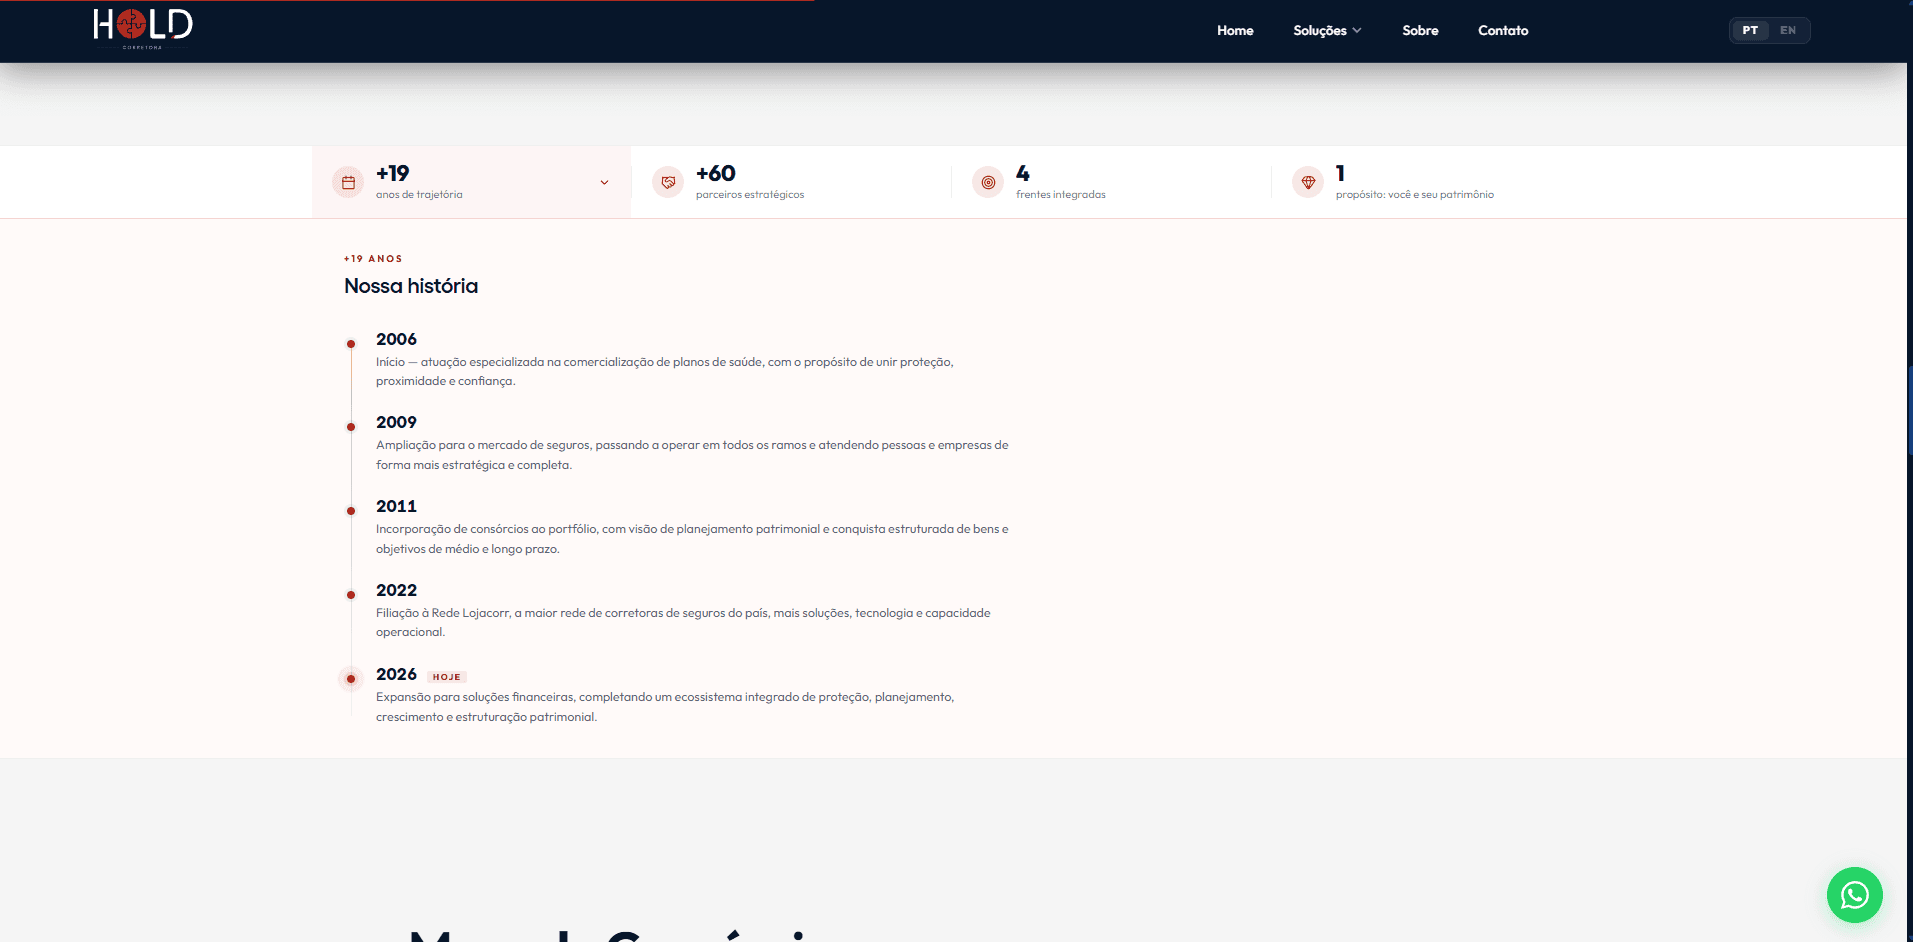Image resolution: width=1913 pixels, height=942 pixels.
Task: Expand the 4 frentes integradas card
Action: point(1111,182)
